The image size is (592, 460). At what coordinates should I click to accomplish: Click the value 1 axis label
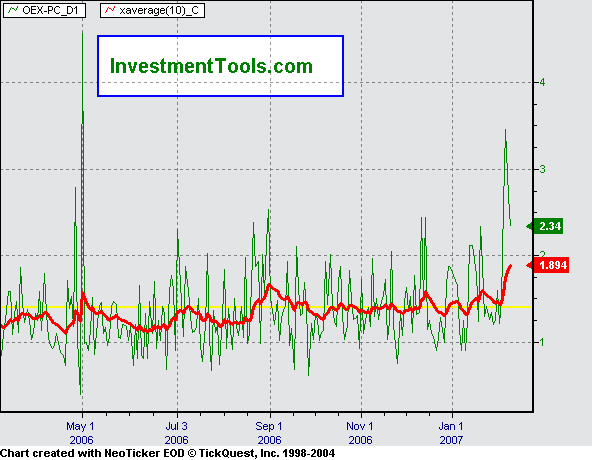[x=543, y=342]
